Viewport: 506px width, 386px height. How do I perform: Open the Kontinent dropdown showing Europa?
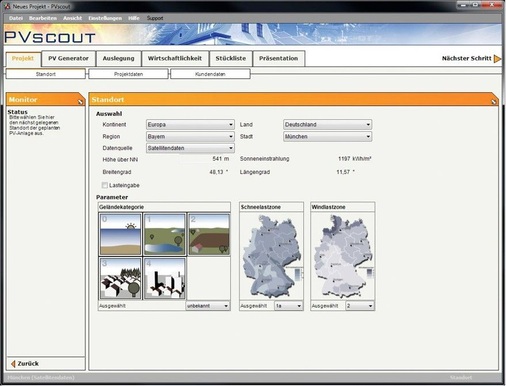[190, 125]
